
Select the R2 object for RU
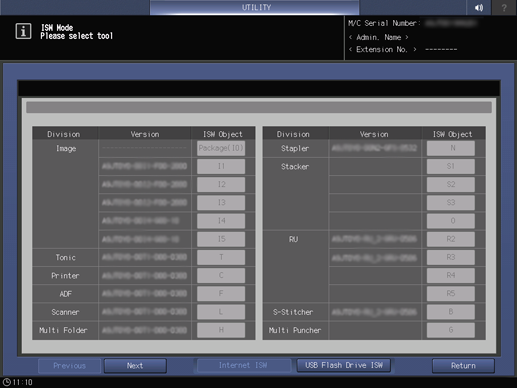pyautogui.click(x=451, y=239)
